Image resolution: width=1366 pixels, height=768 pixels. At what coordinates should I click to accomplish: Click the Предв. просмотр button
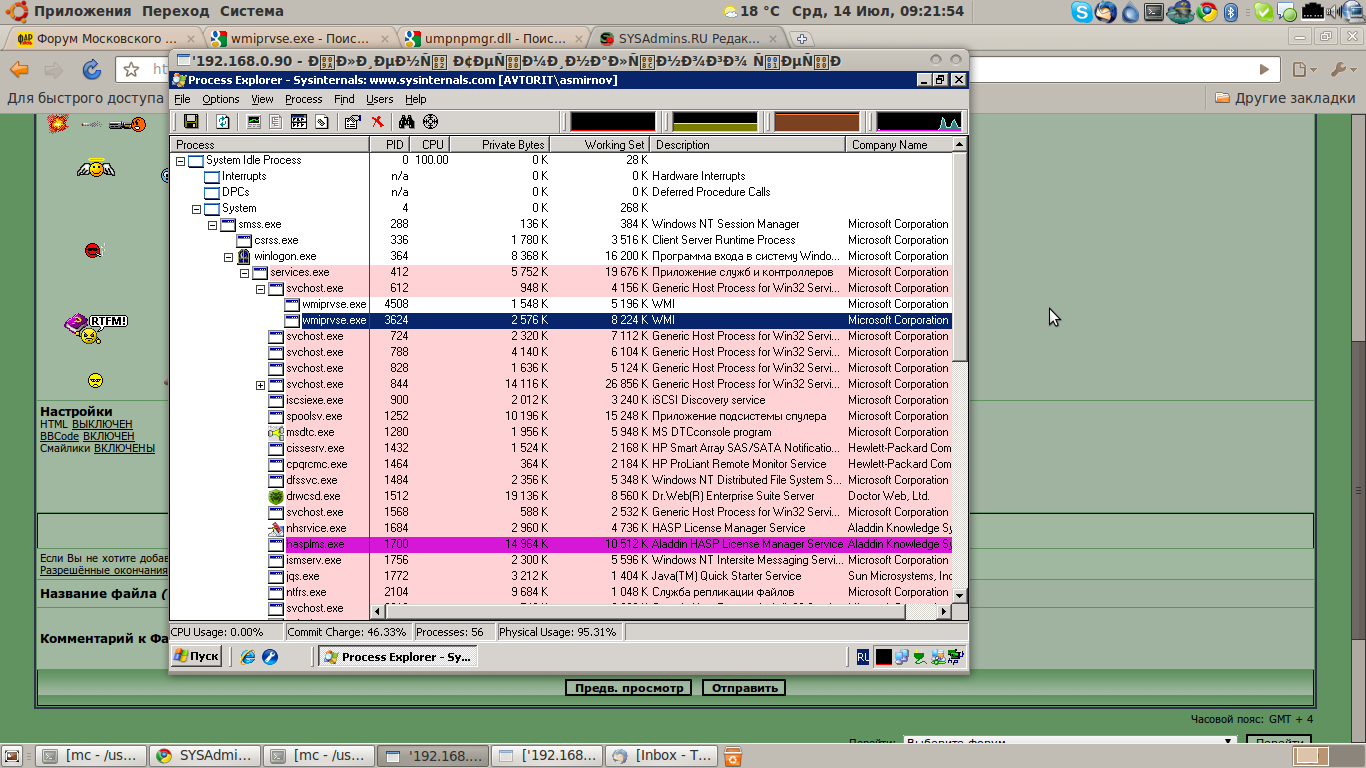pyautogui.click(x=629, y=687)
